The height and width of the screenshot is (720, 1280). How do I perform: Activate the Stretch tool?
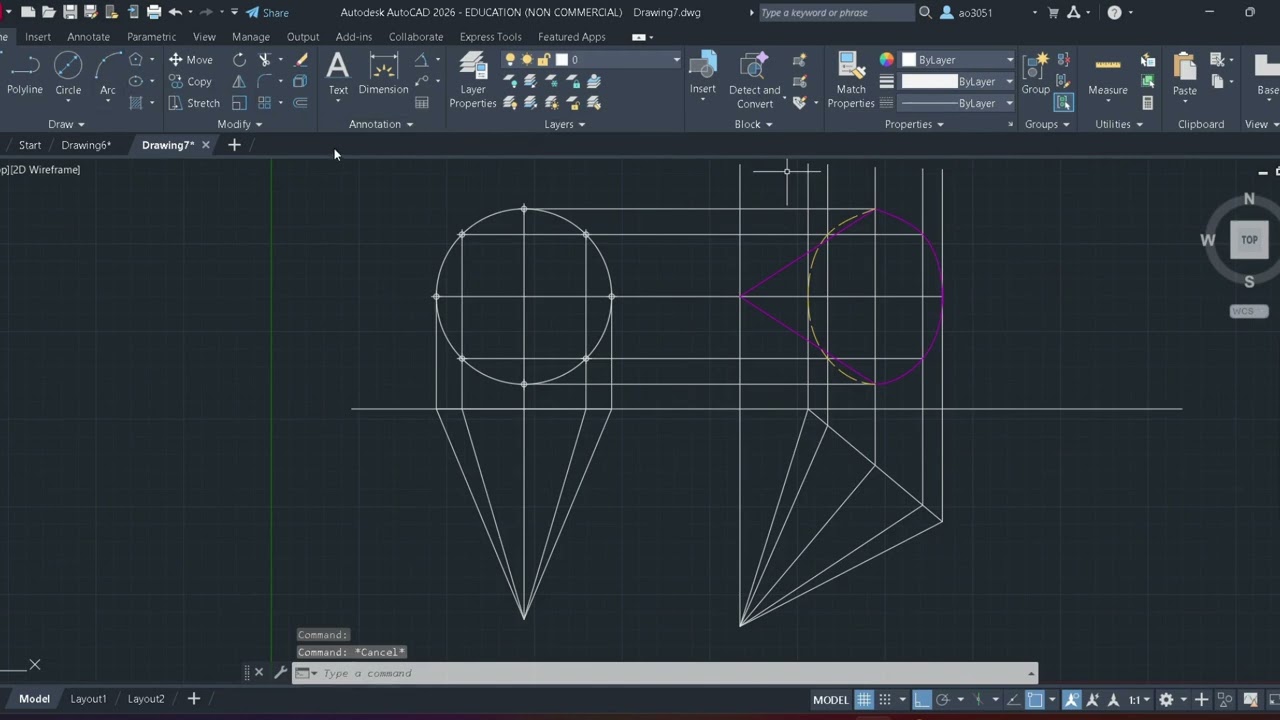pyautogui.click(x=194, y=103)
